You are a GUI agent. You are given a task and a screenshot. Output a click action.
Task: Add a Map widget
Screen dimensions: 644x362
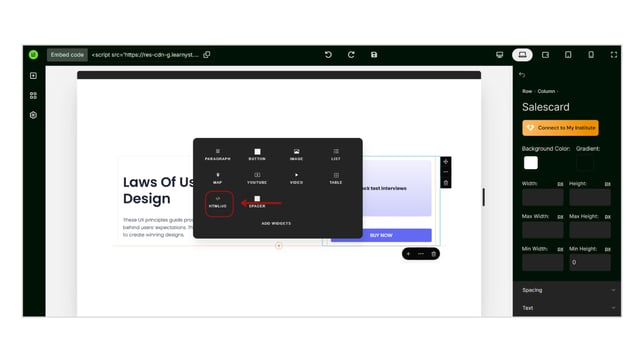(x=218, y=178)
